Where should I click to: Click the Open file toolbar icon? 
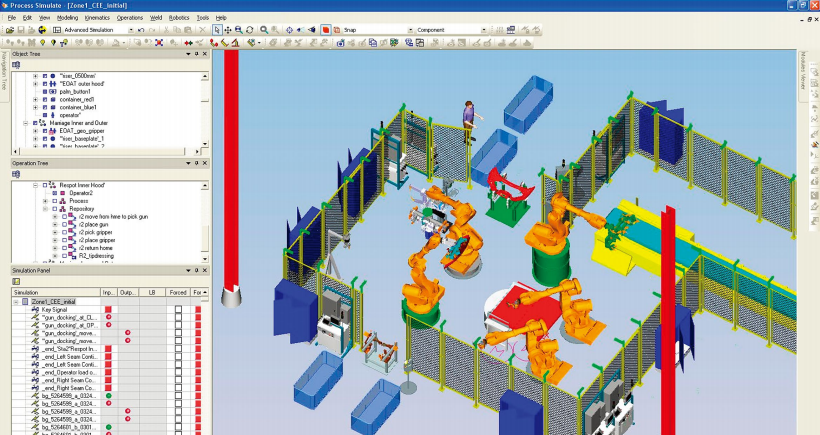pos(10,30)
